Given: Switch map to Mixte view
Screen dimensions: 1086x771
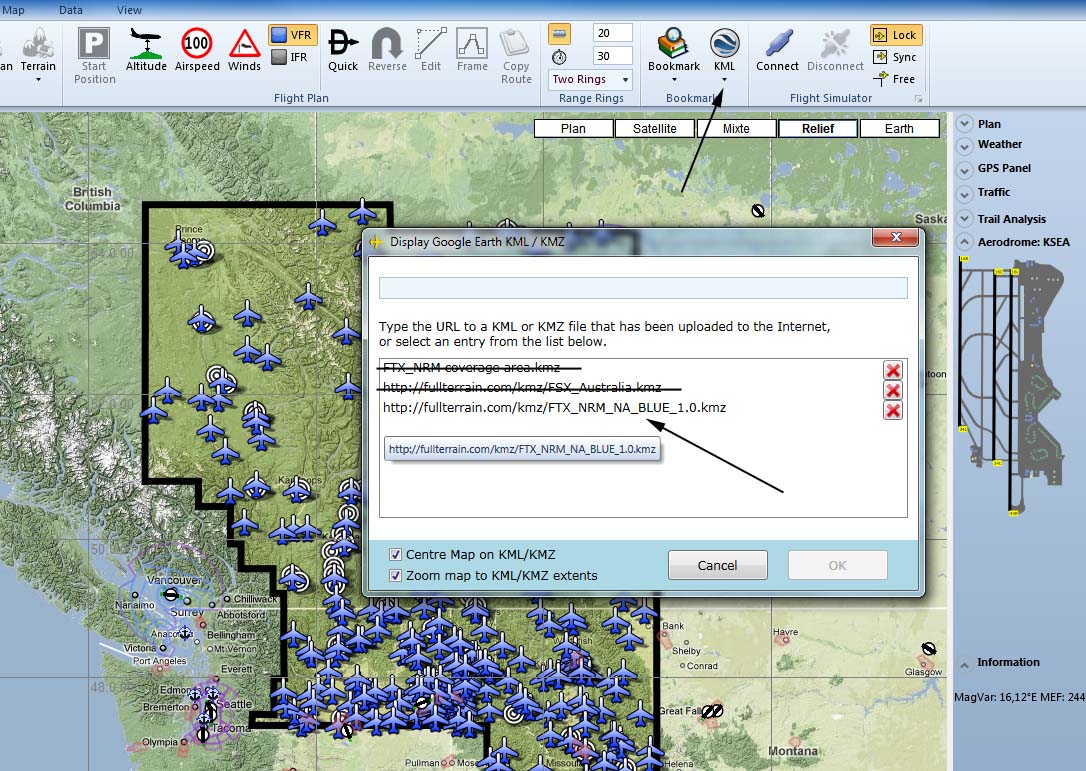Looking at the screenshot, I should (x=736, y=128).
